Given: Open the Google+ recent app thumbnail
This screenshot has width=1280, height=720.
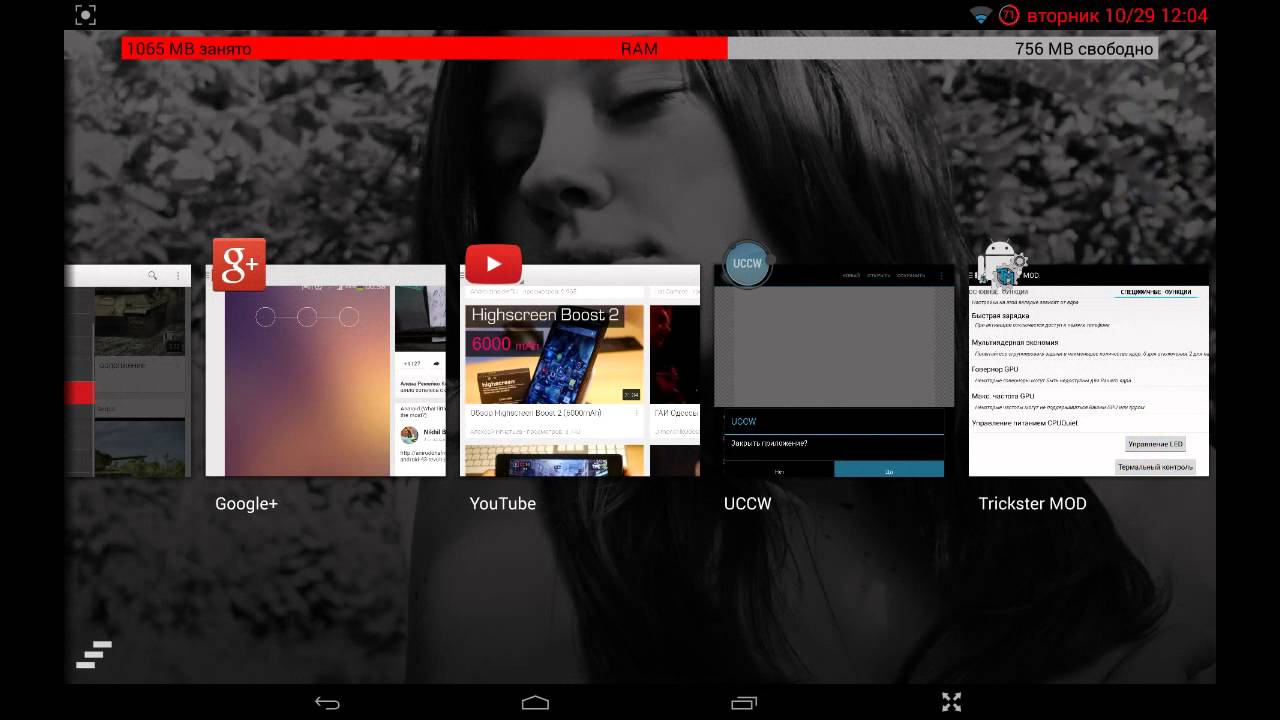Looking at the screenshot, I should coord(325,370).
